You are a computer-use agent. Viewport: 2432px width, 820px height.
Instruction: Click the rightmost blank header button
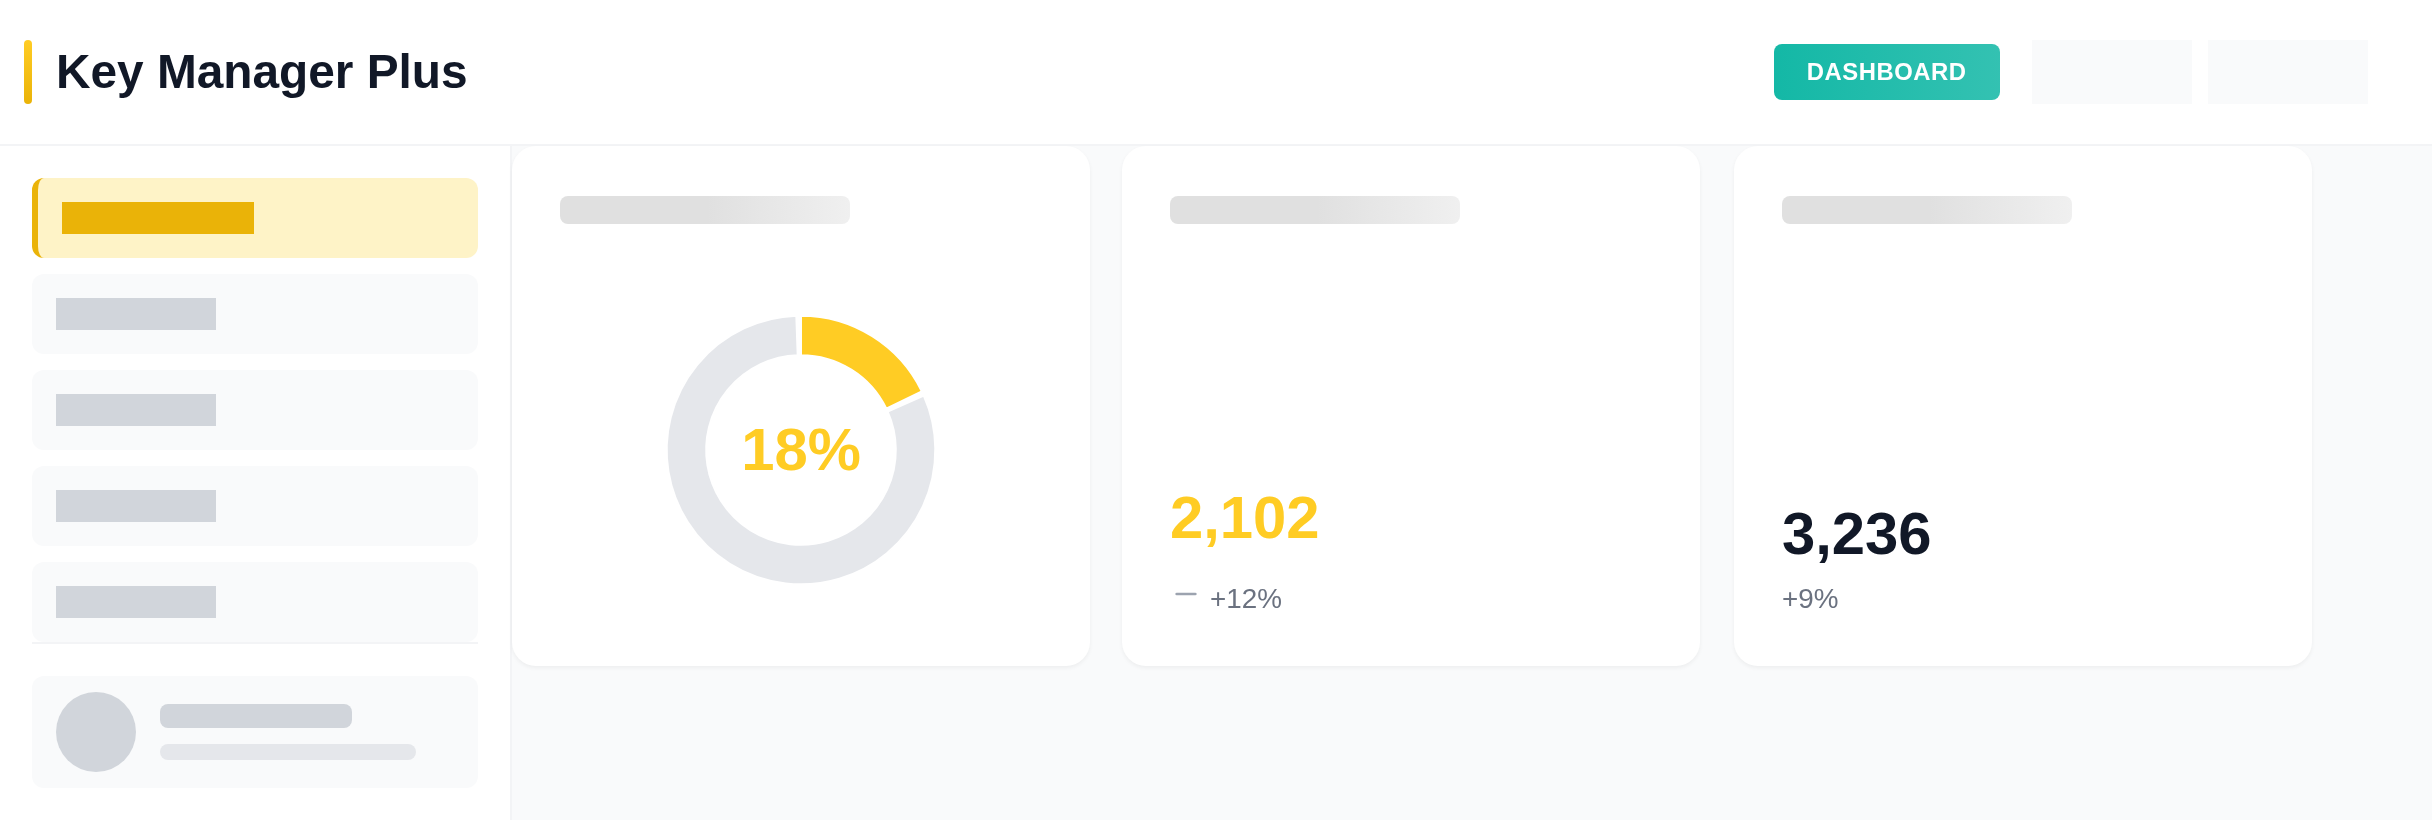[x=2287, y=72]
